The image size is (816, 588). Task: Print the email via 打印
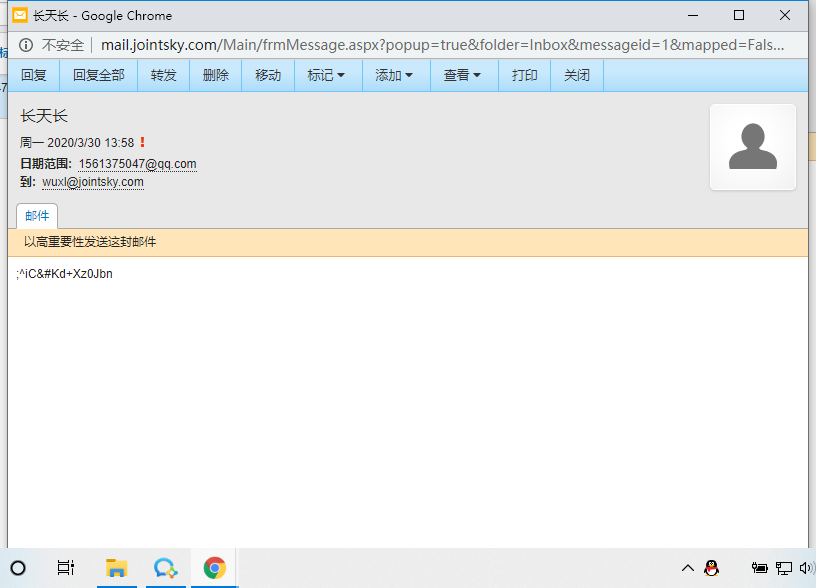(x=525, y=75)
